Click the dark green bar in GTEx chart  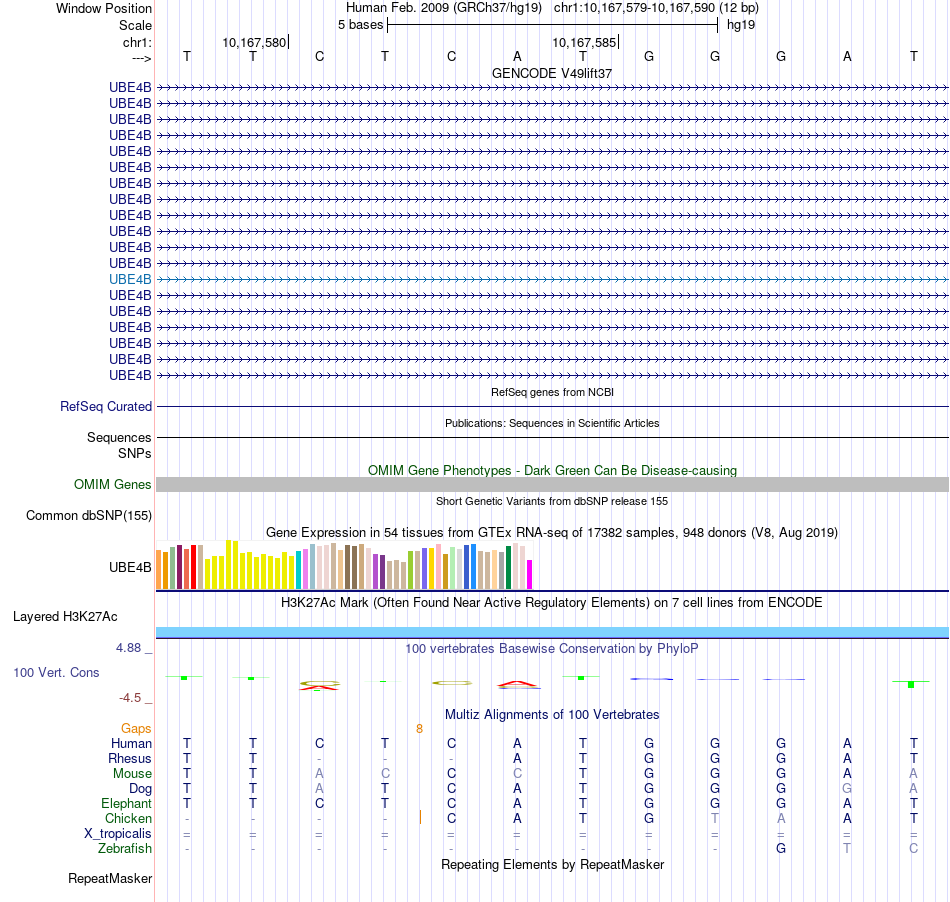pos(508,568)
